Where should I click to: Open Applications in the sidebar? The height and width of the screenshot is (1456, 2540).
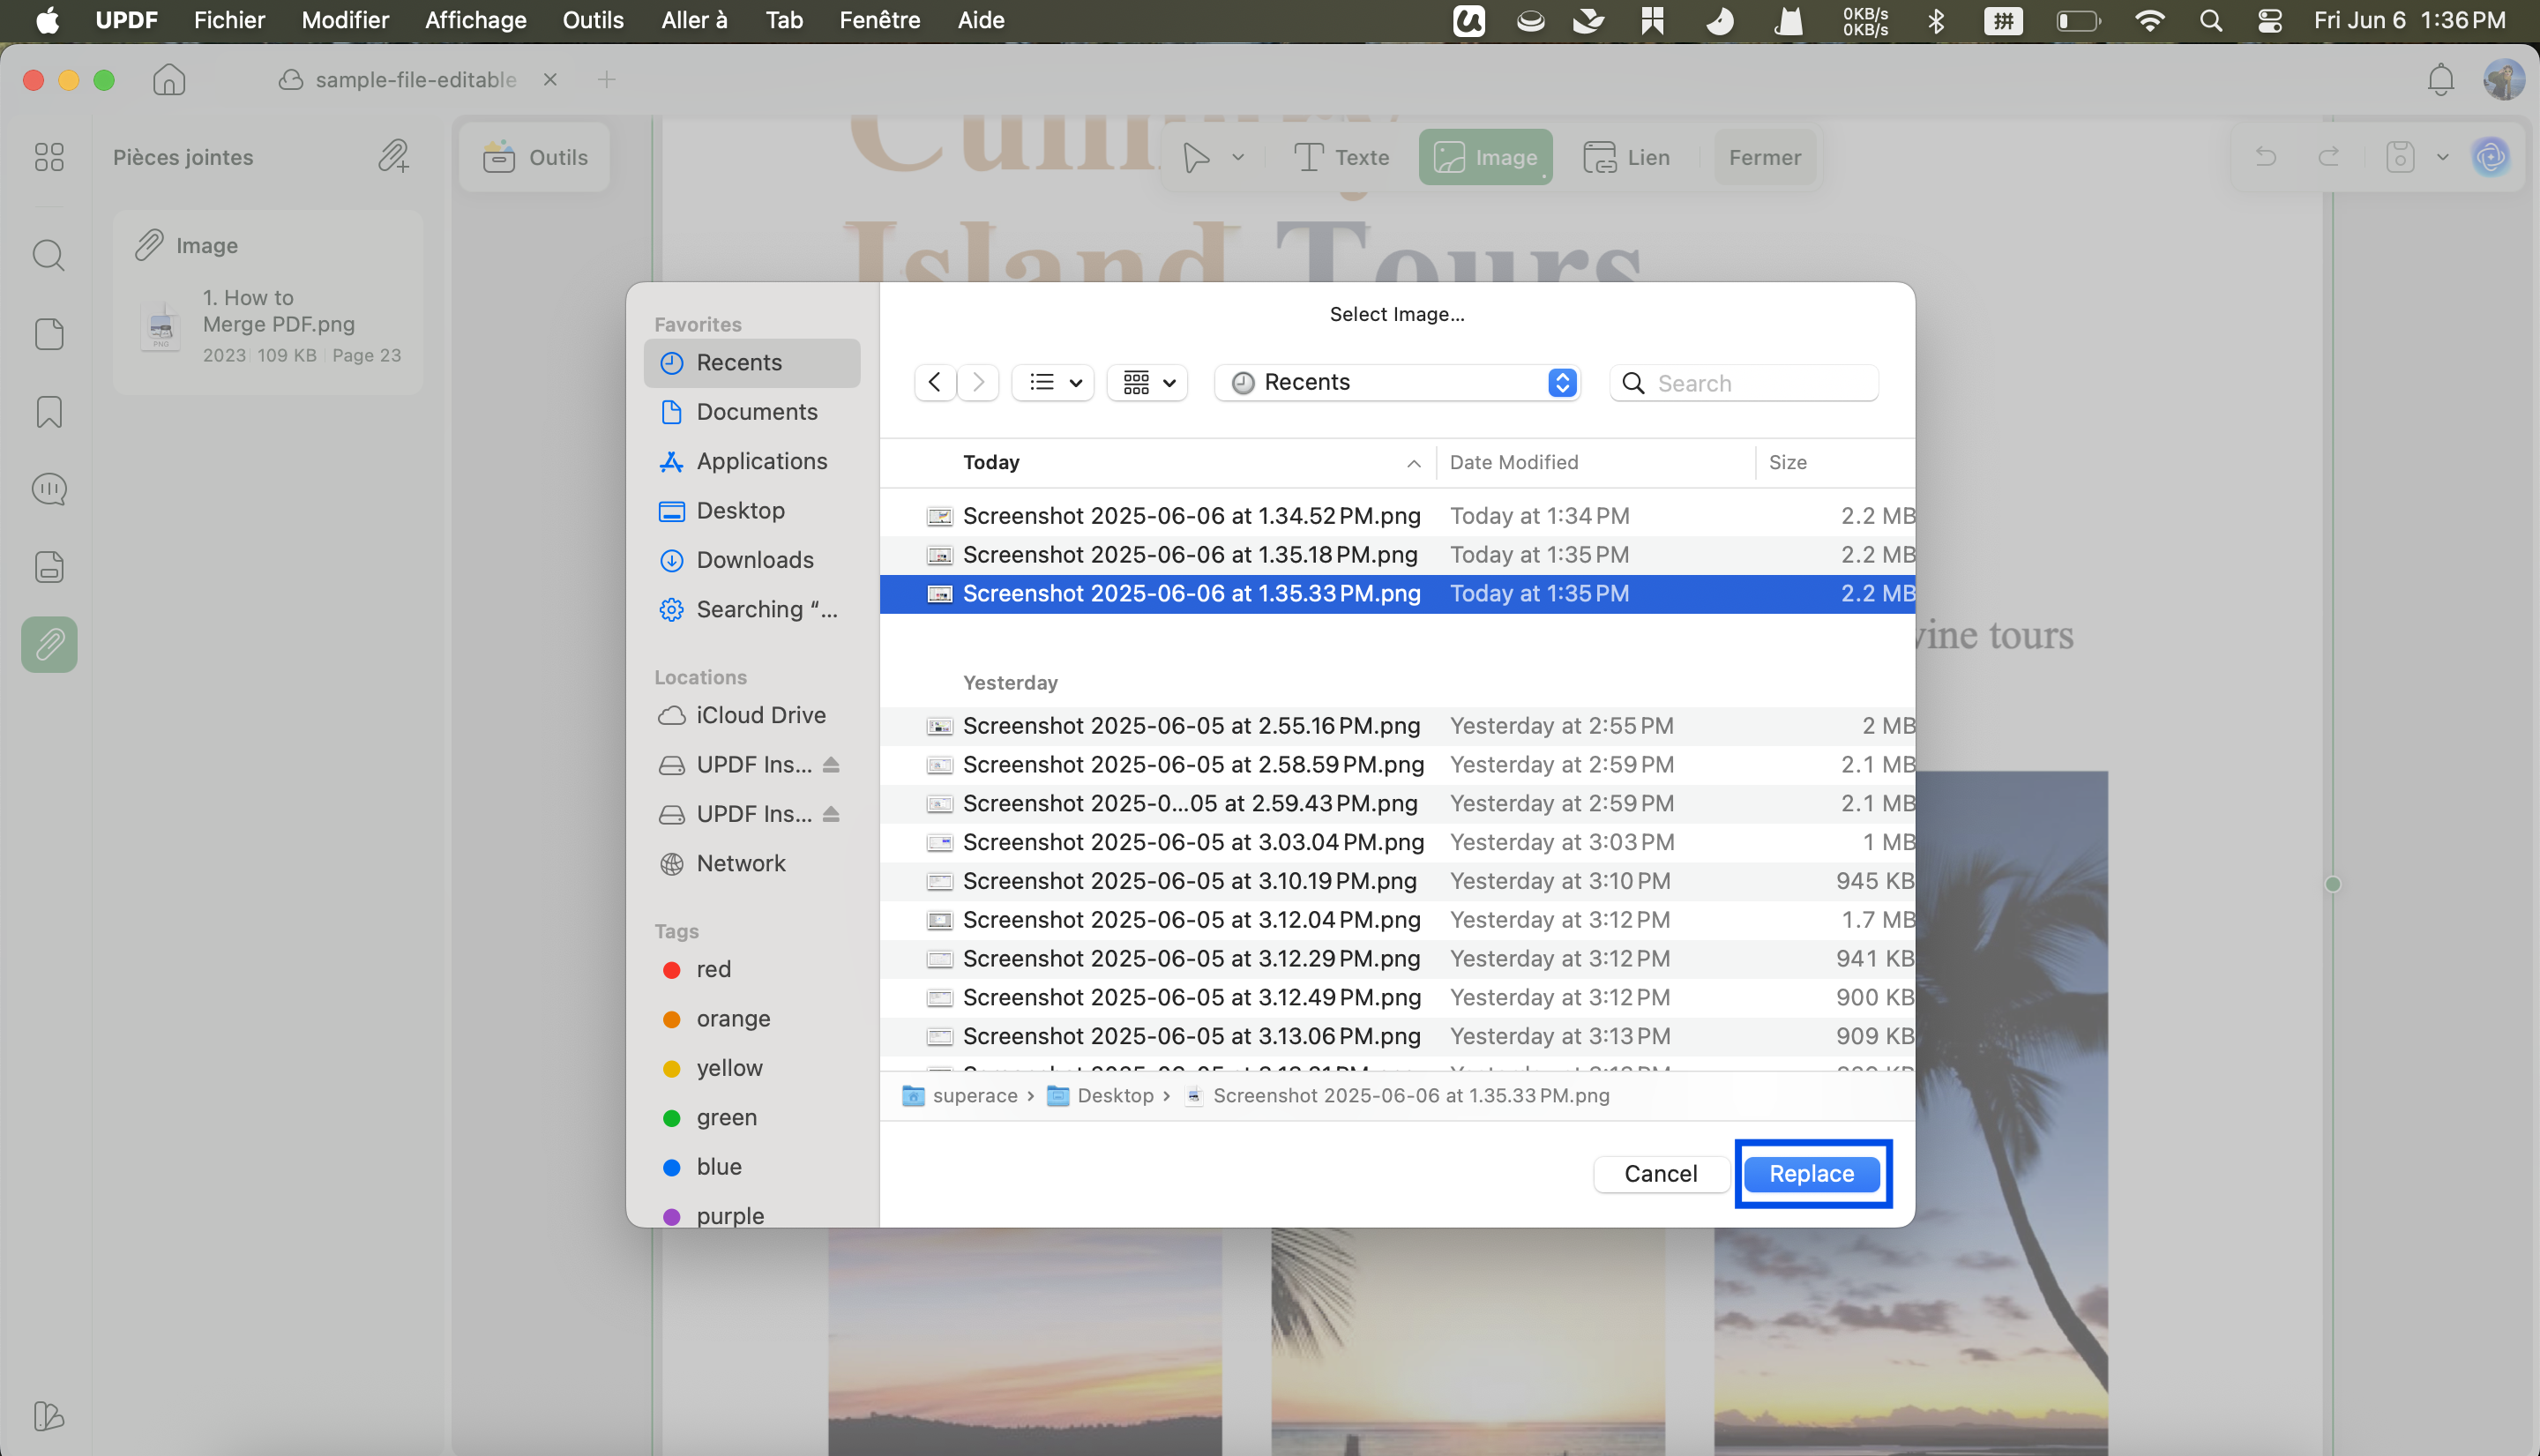(752, 461)
